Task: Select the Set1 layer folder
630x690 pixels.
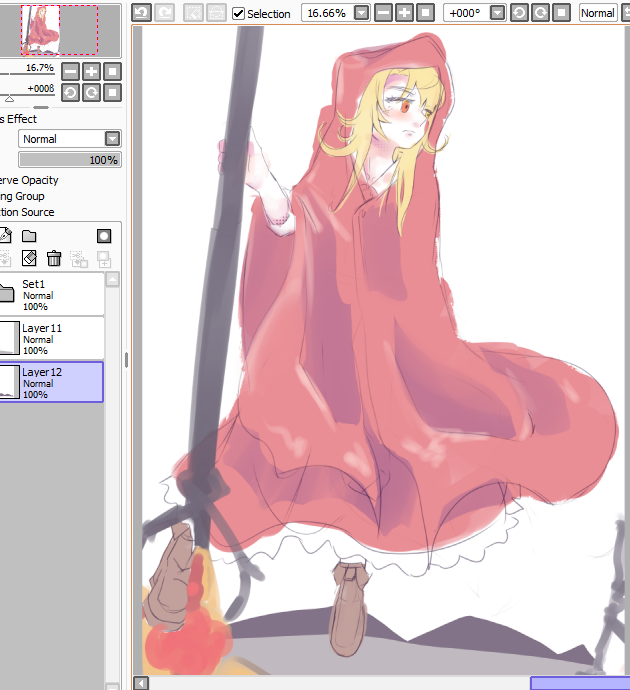Action: 52,294
